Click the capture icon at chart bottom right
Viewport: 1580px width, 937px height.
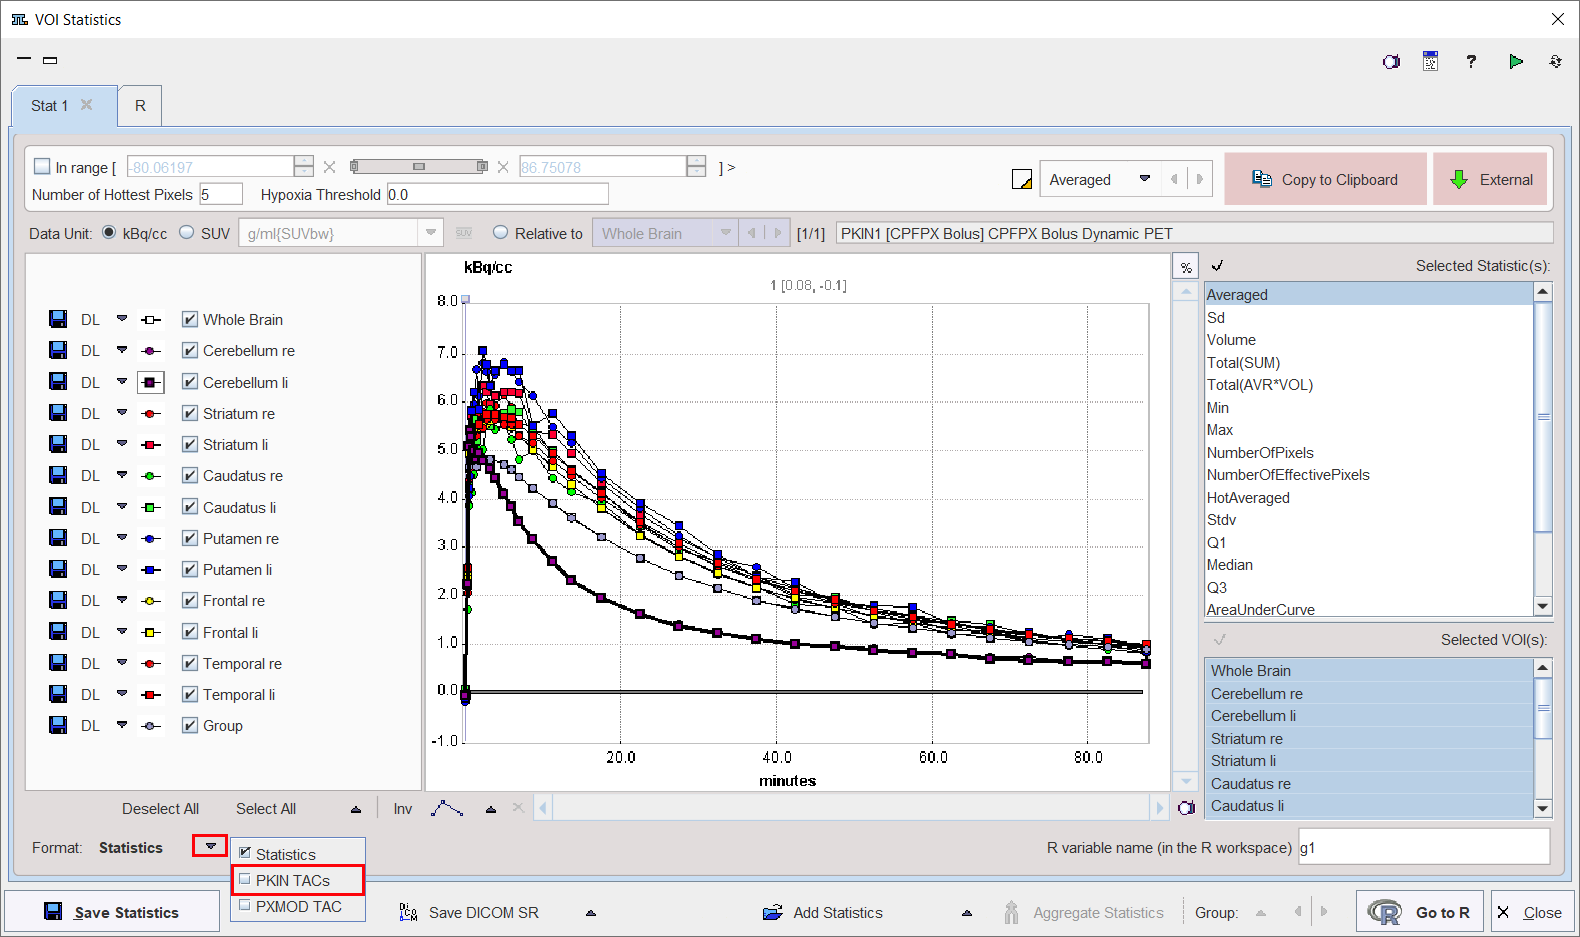[1186, 808]
